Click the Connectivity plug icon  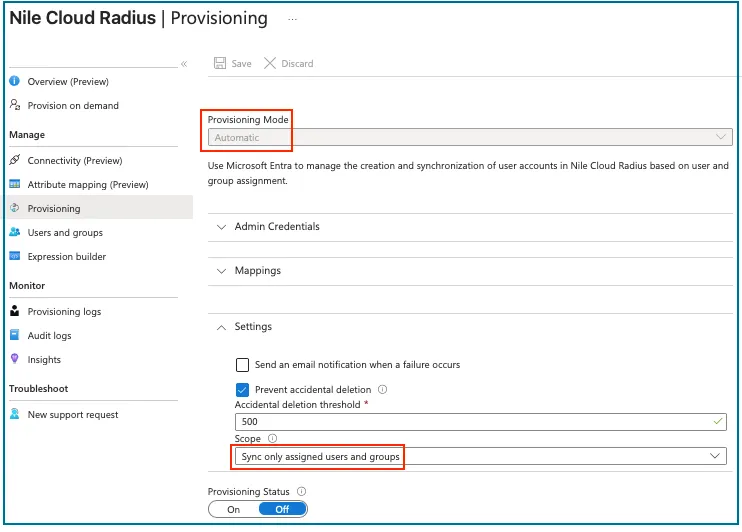coord(15,160)
